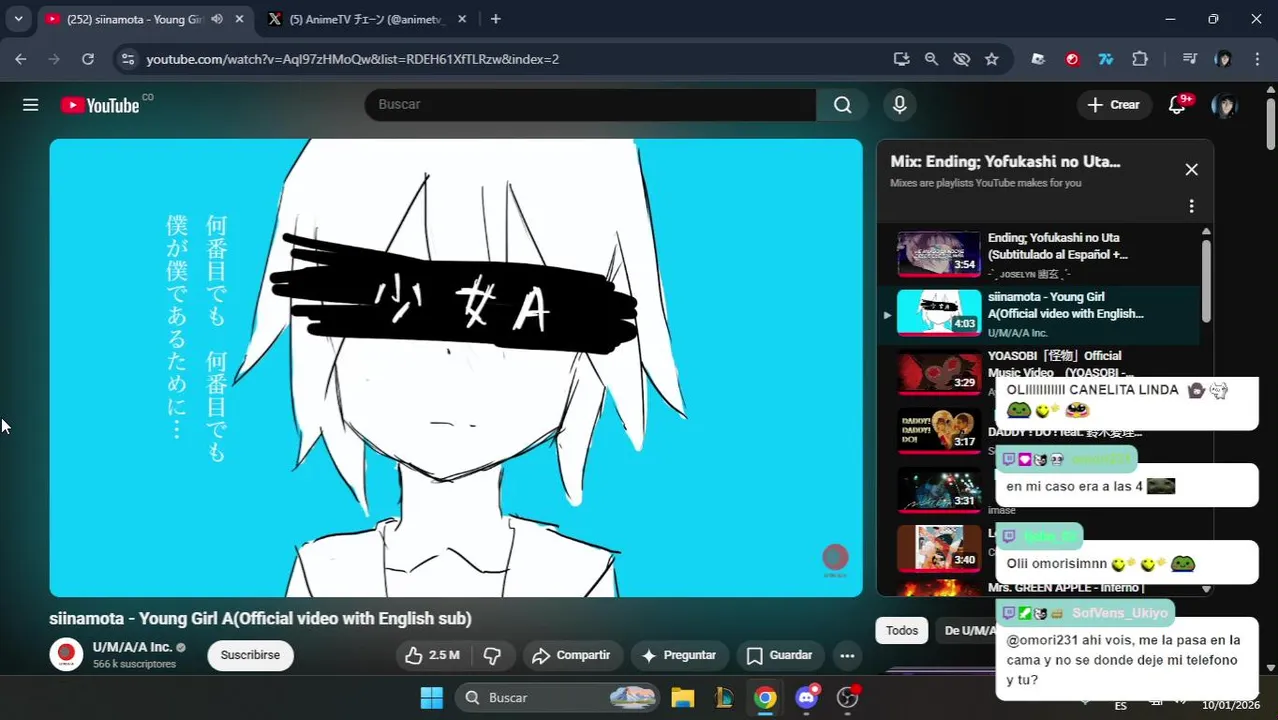Click the video player area
Image resolution: width=1278 pixels, height=720 pixels.
click(456, 368)
